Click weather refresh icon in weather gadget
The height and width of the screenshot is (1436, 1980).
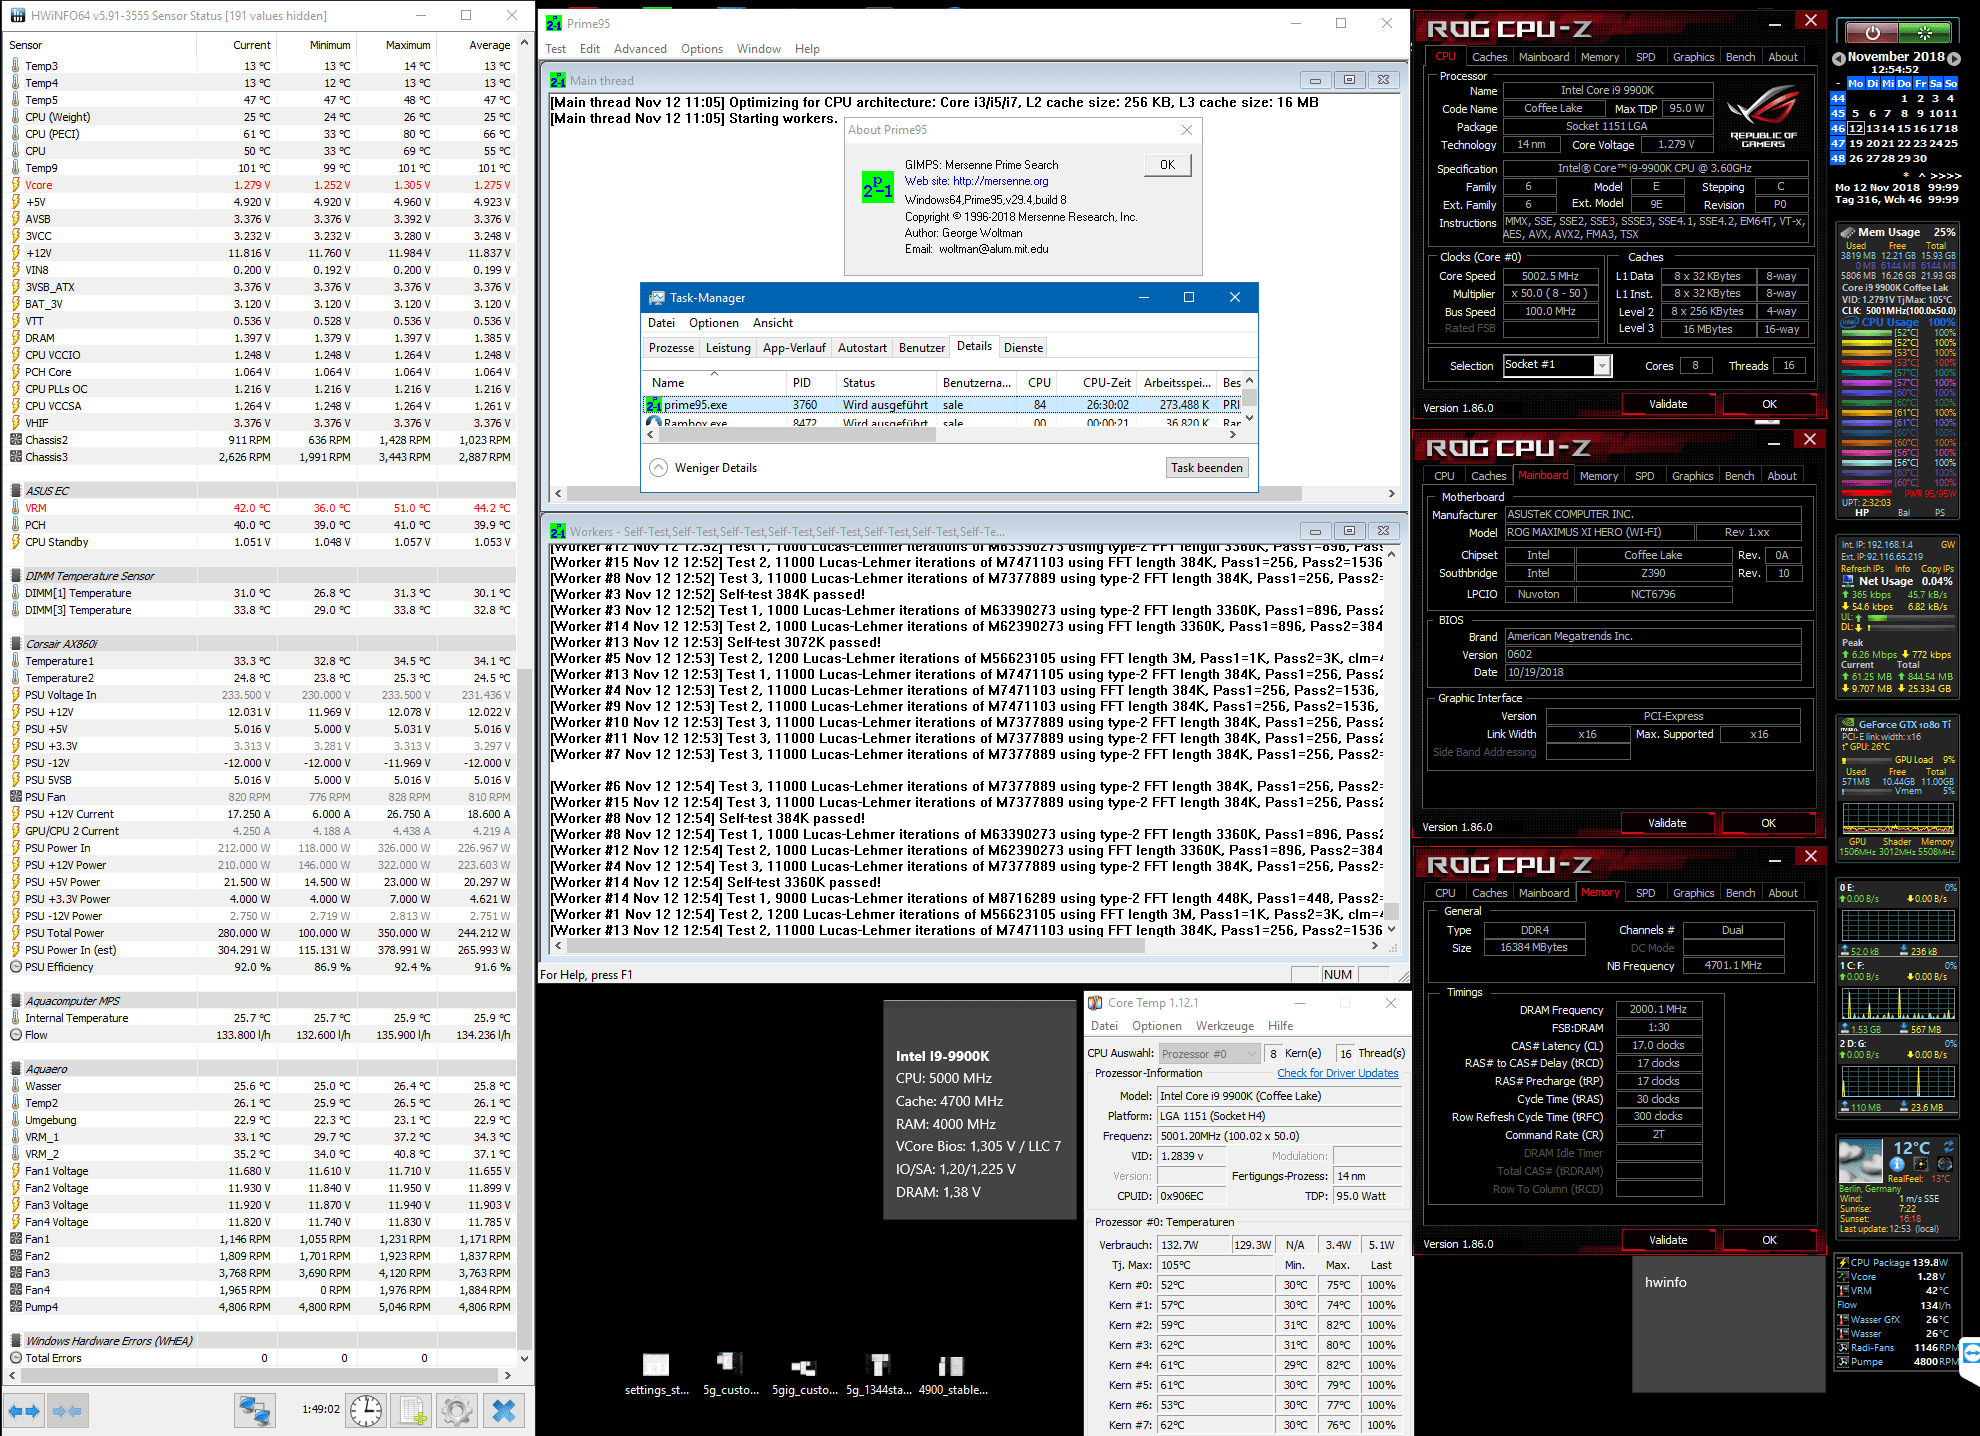coord(1949,1147)
